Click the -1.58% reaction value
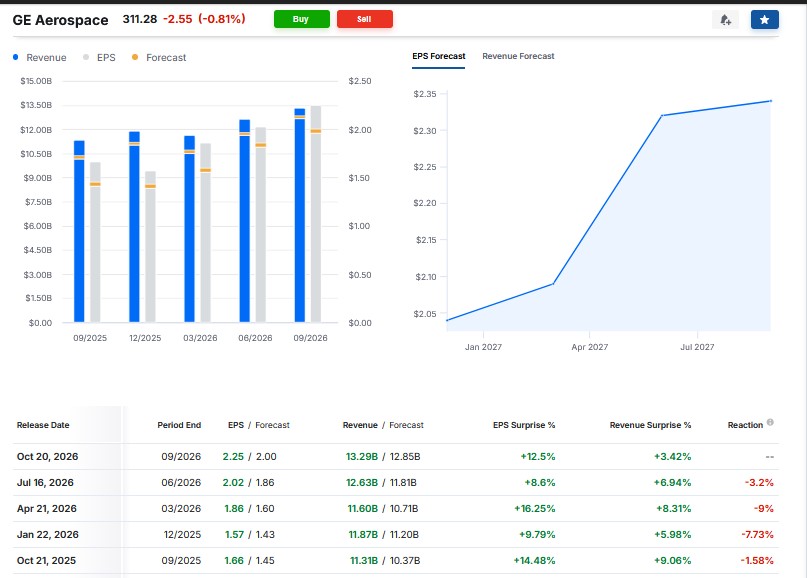Screen dimensions: 807x578 757,561
